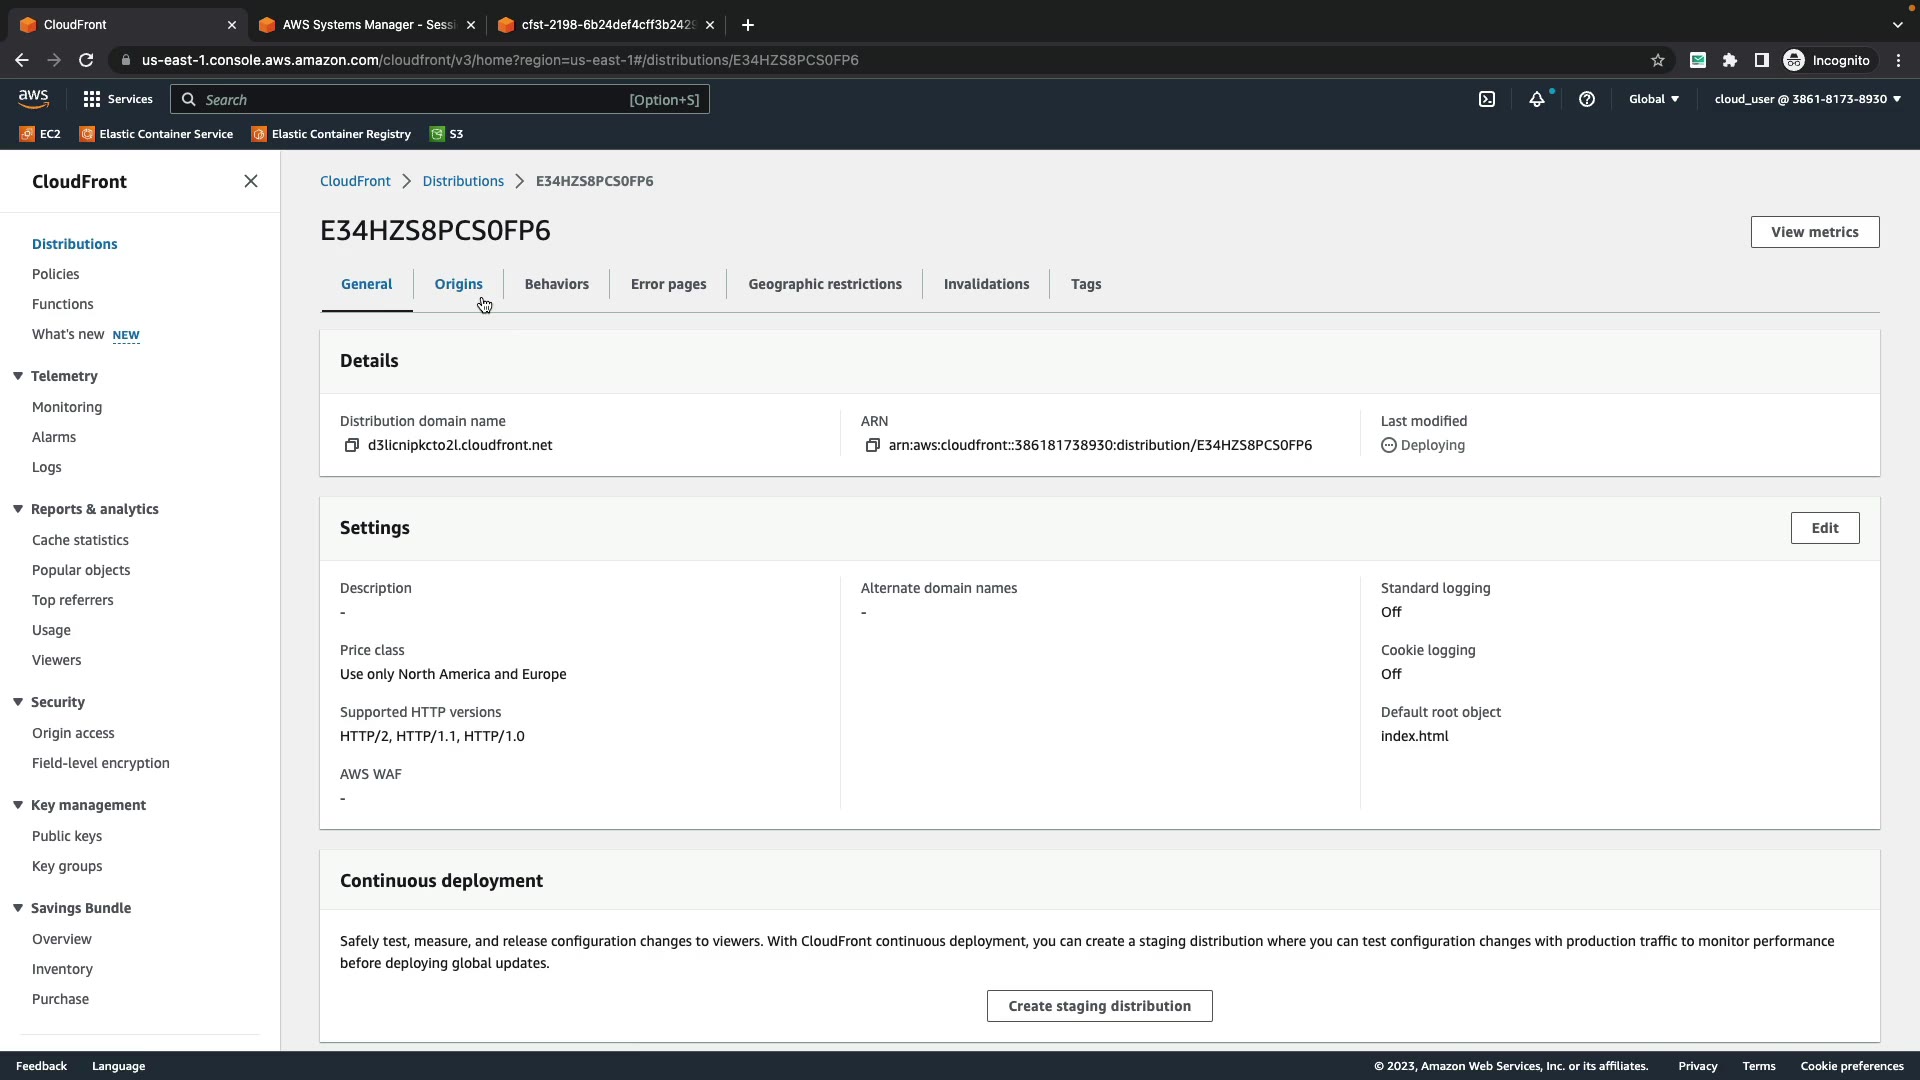This screenshot has width=1920, height=1080.
Task: Switch to the Invalidations tab
Action: coord(986,284)
